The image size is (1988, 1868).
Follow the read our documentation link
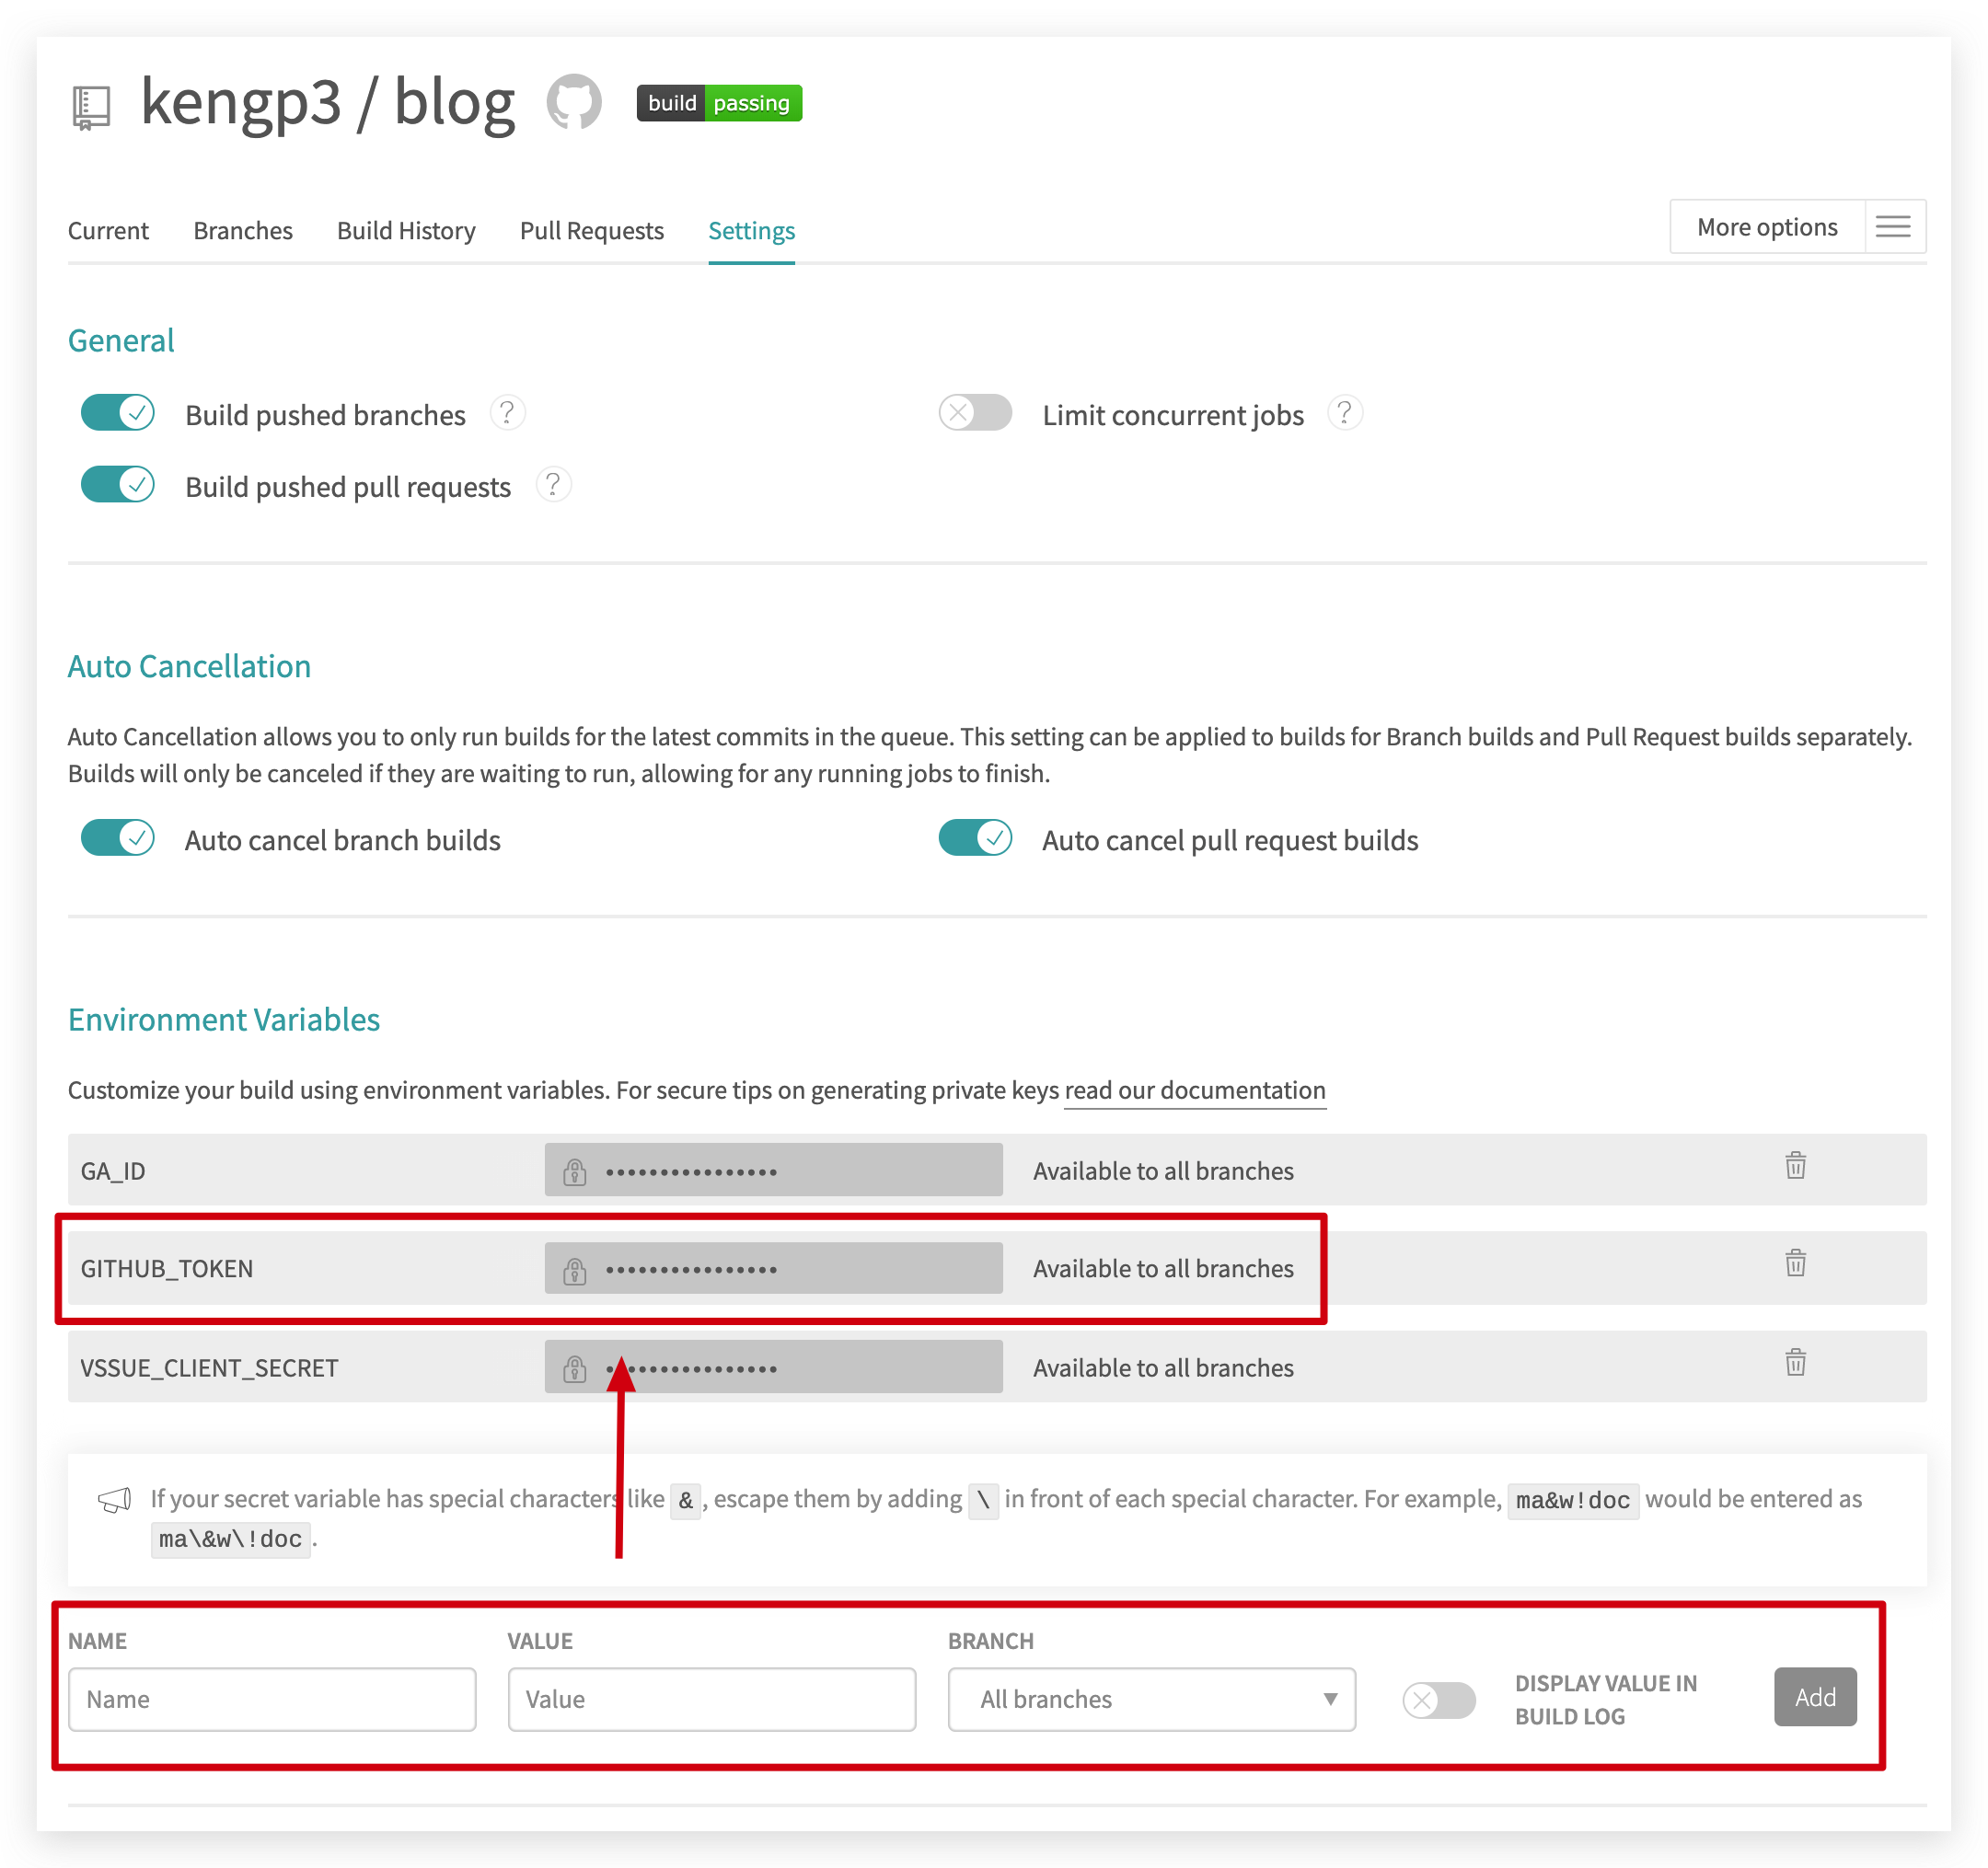point(1195,1090)
